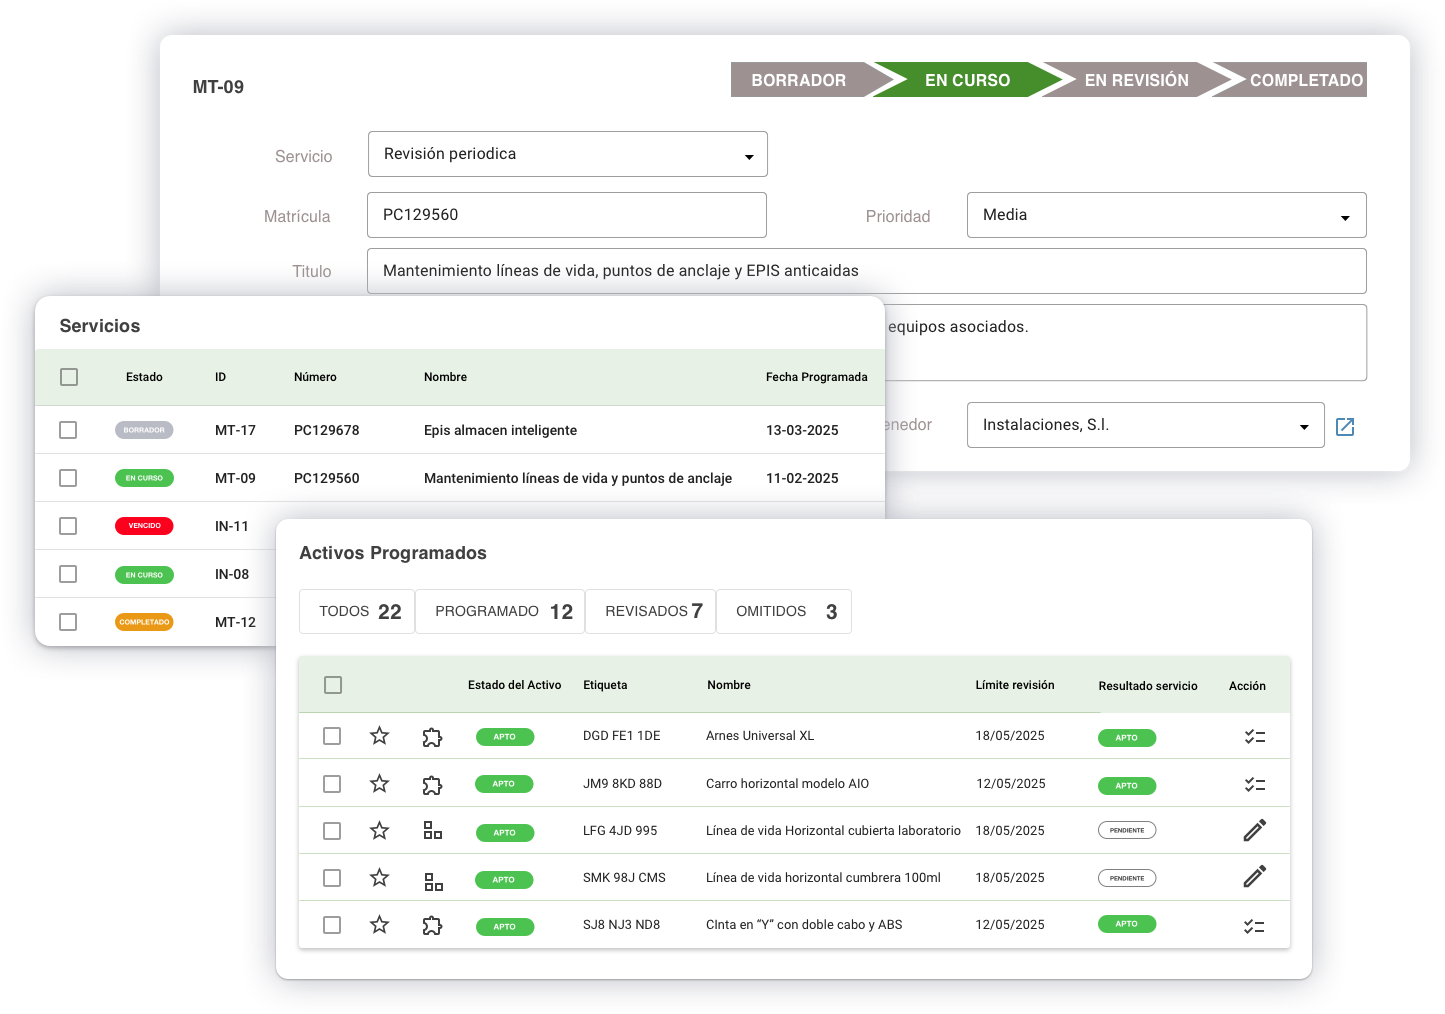Click the COMPLETADO status step
Screen dimensions: 1445x1014
[x=1305, y=80]
